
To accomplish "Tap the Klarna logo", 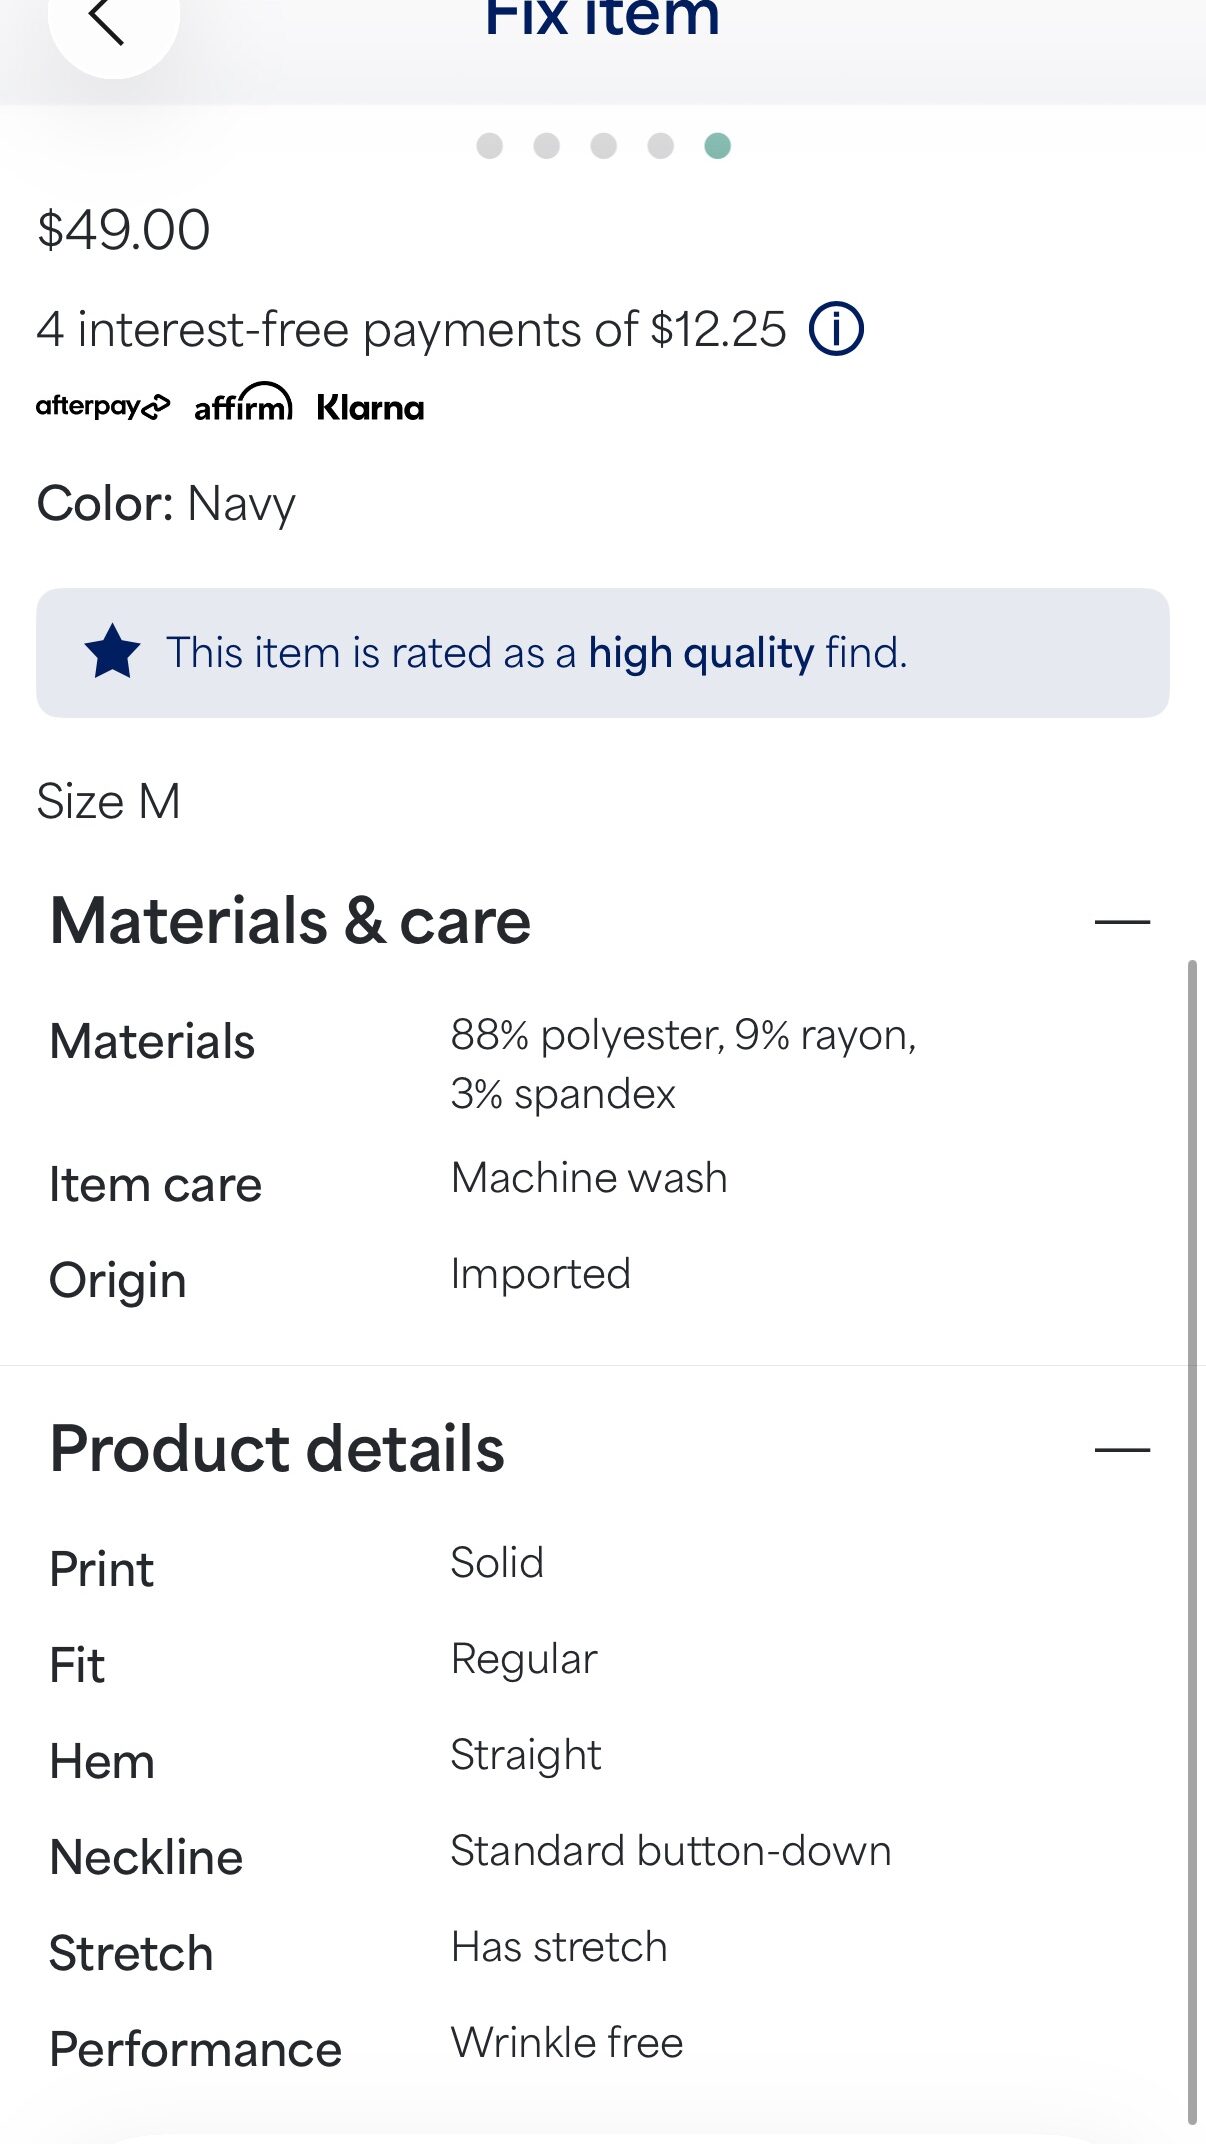I will (370, 407).
